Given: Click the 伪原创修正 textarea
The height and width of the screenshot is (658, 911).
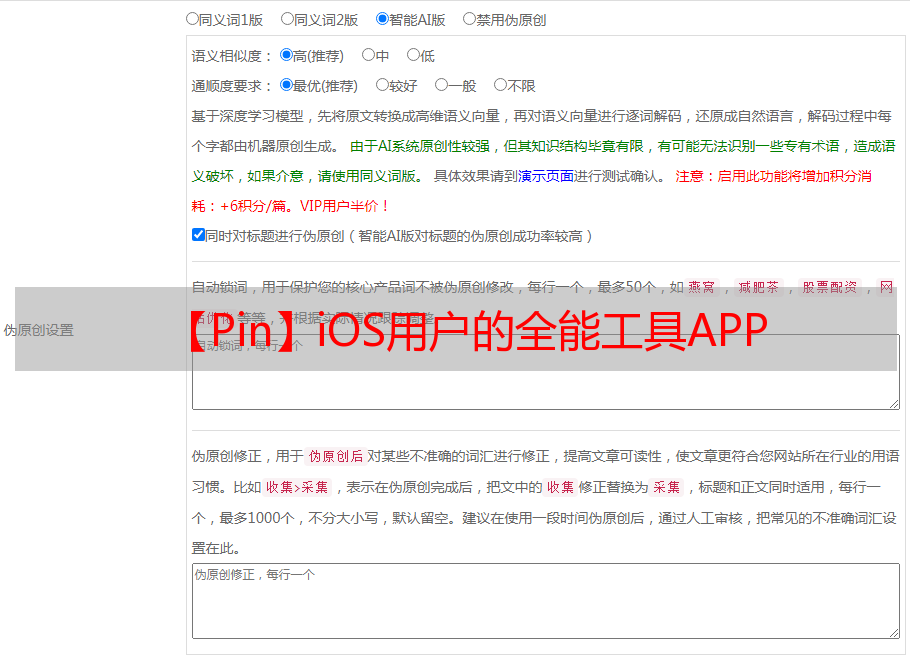Looking at the screenshot, I should [x=546, y=601].
